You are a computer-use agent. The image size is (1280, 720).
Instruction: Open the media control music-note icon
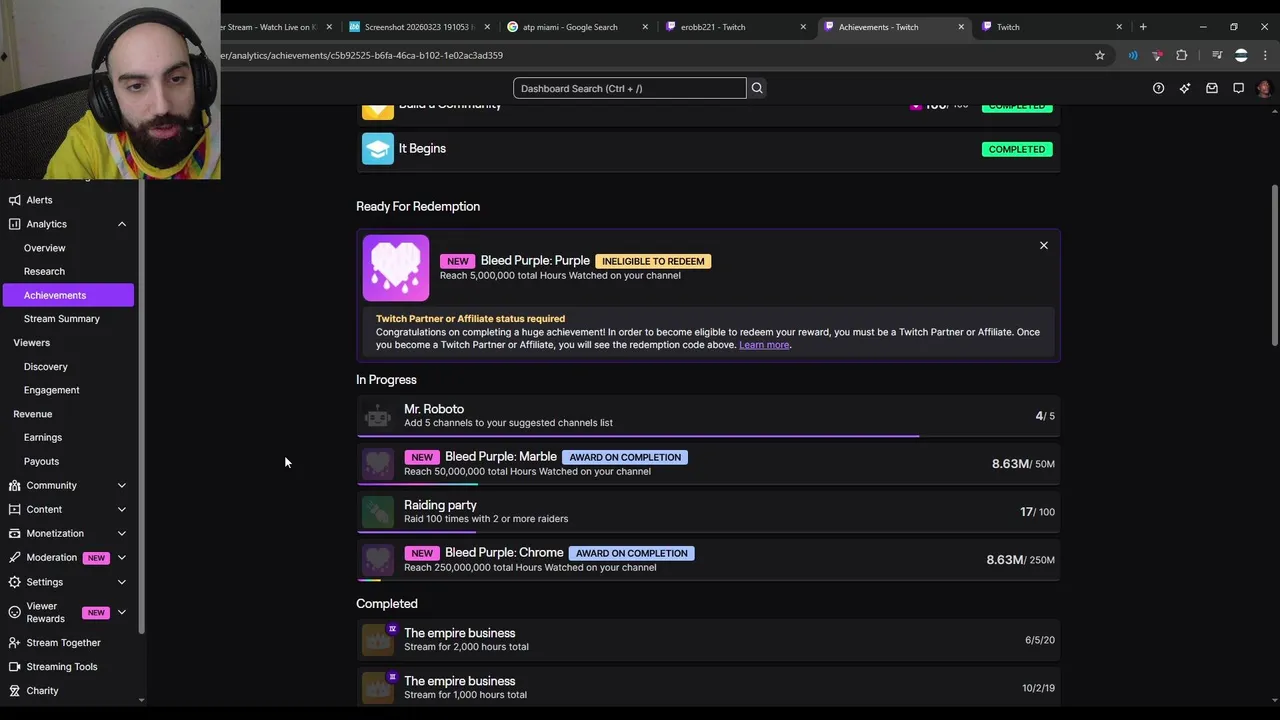click(x=1217, y=55)
